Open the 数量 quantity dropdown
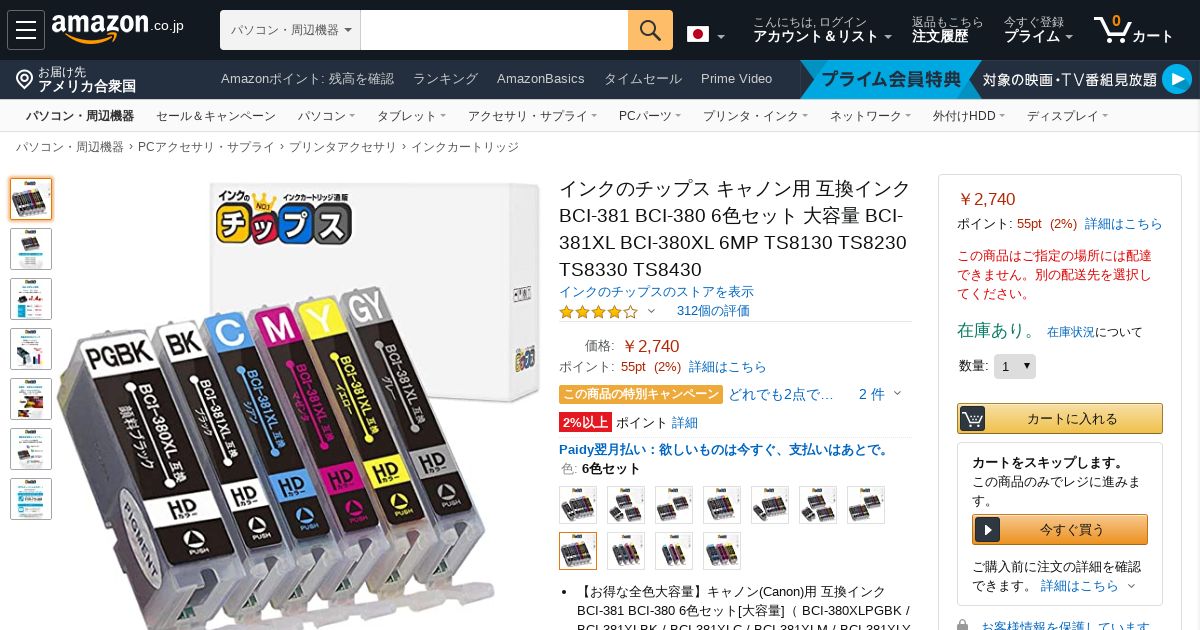Screen dimensions: 1200x630 pos(1015,367)
